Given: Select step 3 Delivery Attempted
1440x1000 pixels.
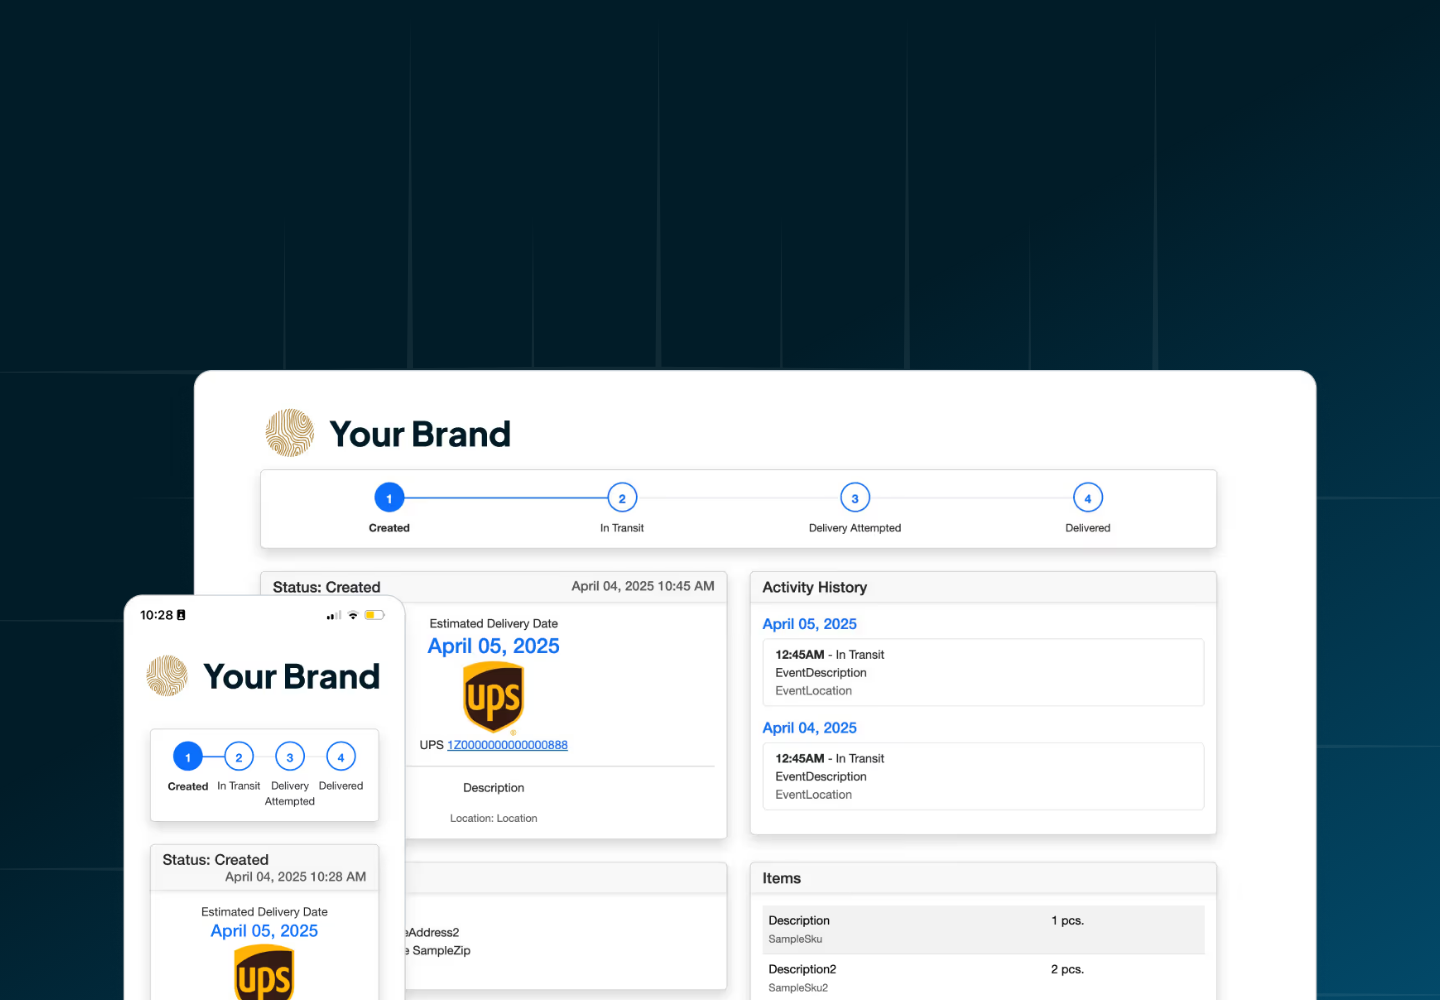Looking at the screenshot, I should click(855, 497).
